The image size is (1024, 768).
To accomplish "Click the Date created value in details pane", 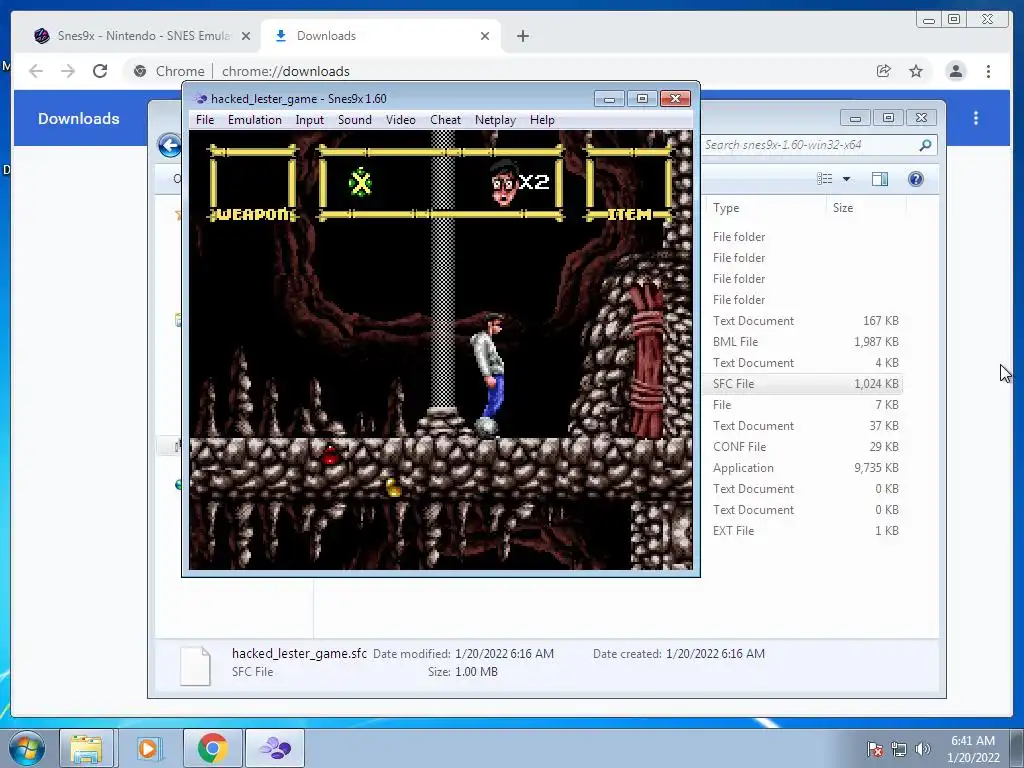I will (x=715, y=654).
